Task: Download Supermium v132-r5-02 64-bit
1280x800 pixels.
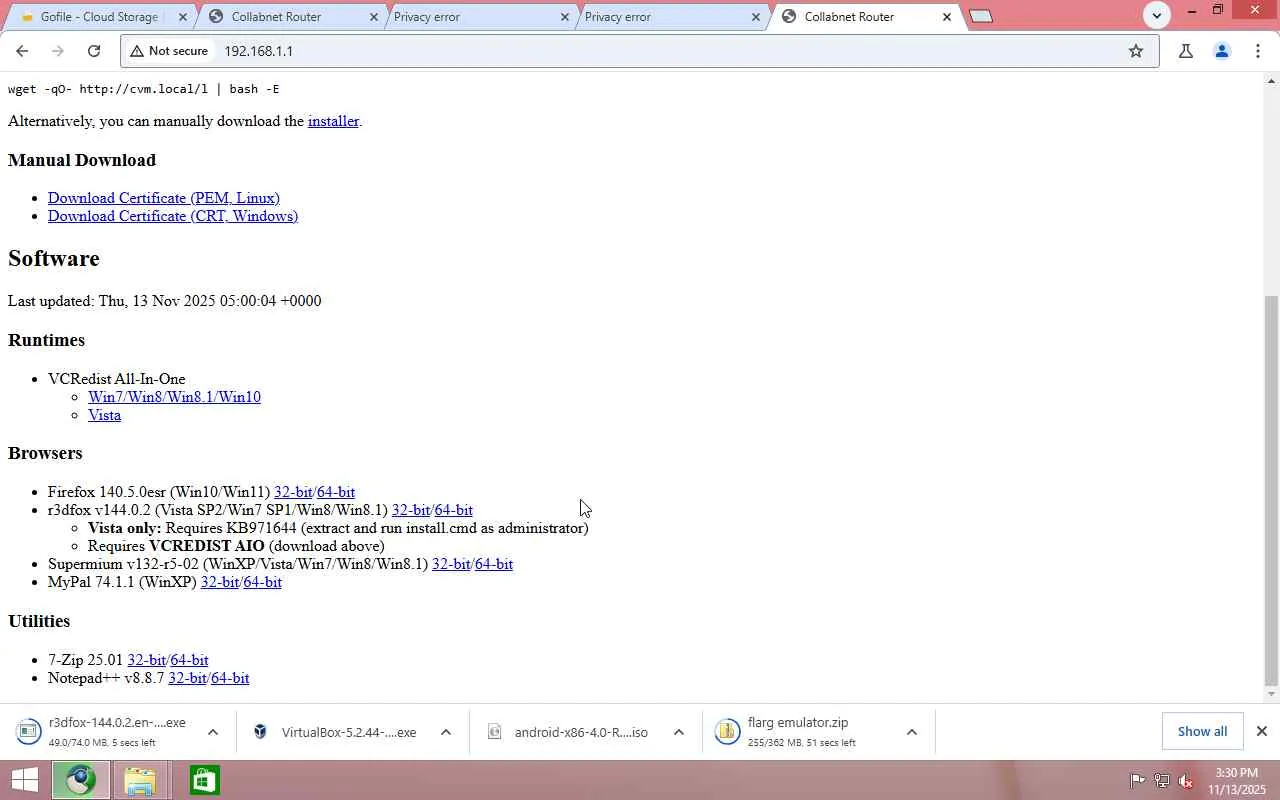Action: 494,564
